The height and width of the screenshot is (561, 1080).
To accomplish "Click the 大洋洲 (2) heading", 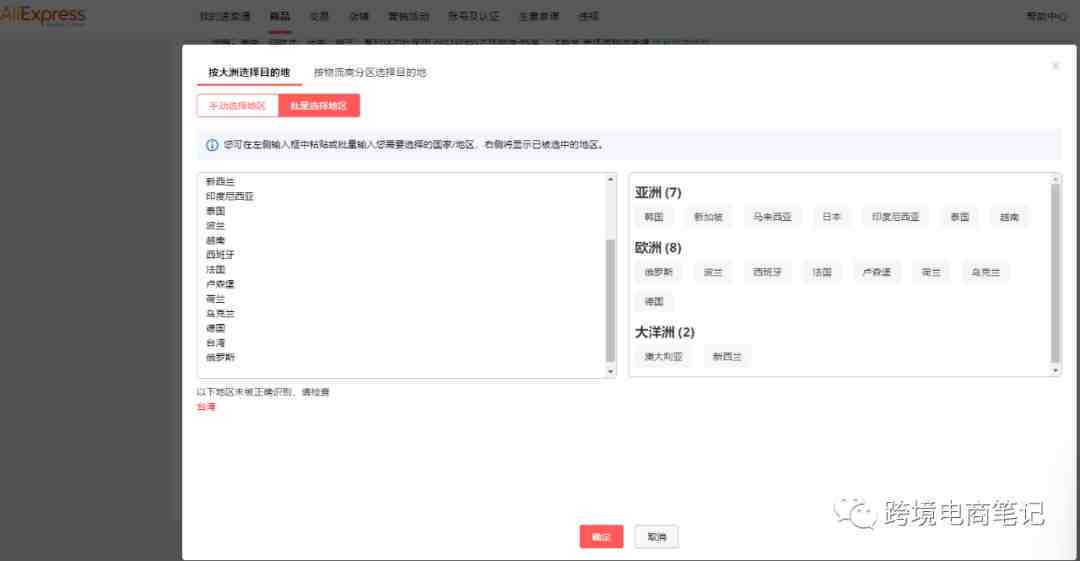I will pyautogui.click(x=665, y=332).
